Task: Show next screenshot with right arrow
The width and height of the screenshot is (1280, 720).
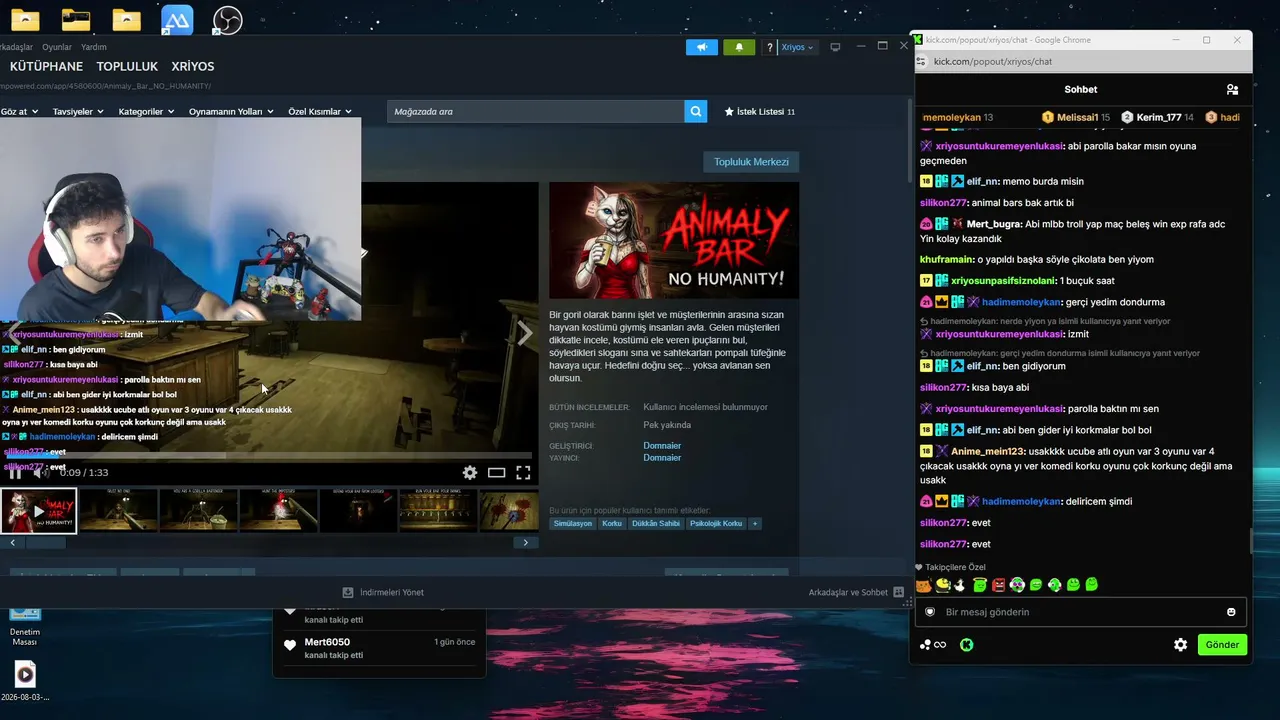Action: [x=525, y=334]
